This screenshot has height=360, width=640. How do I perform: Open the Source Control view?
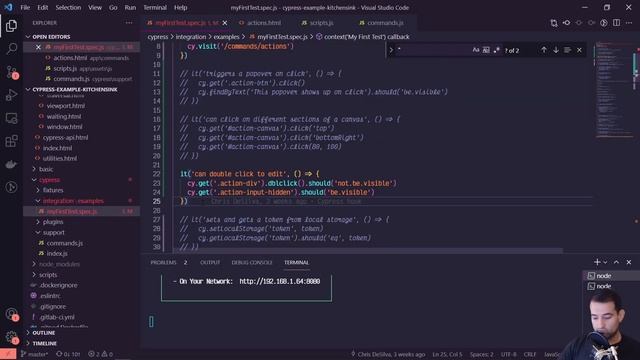click(x=11, y=72)
